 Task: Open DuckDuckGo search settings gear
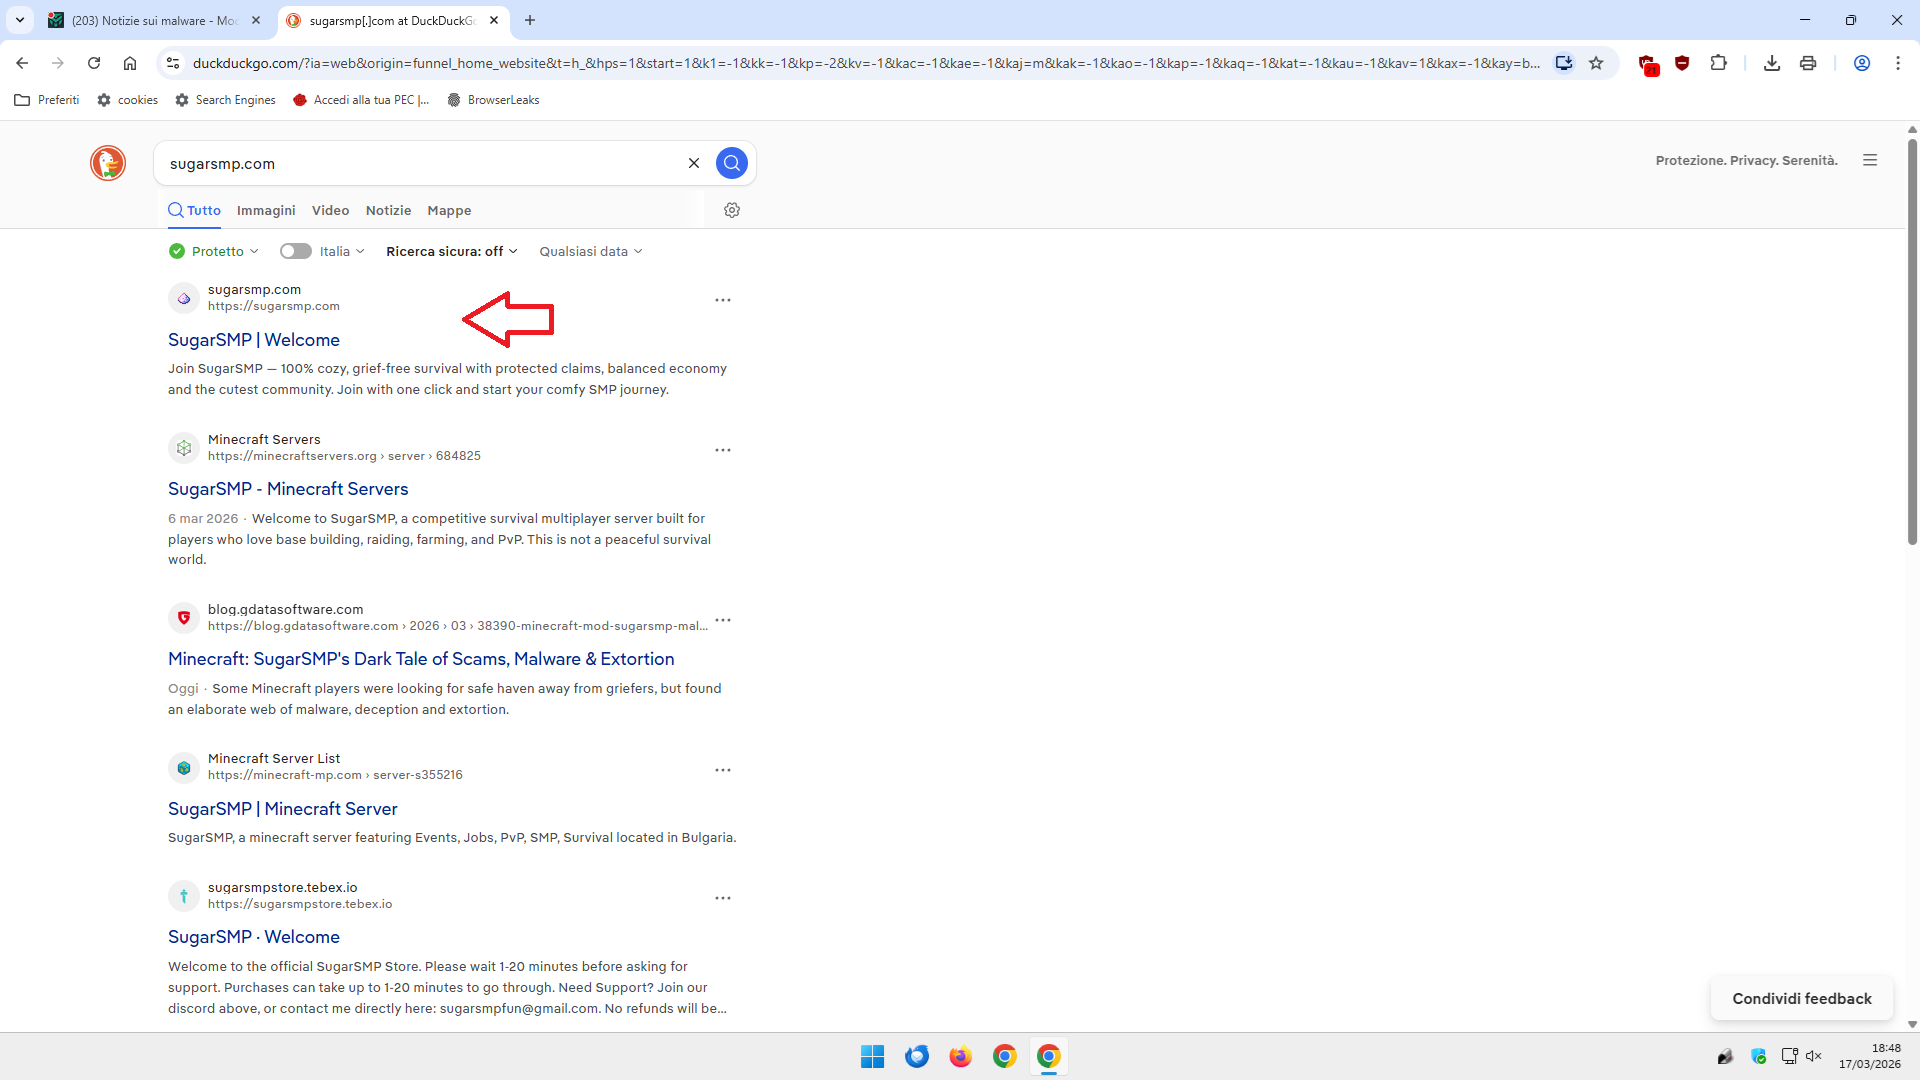(732, 210)
